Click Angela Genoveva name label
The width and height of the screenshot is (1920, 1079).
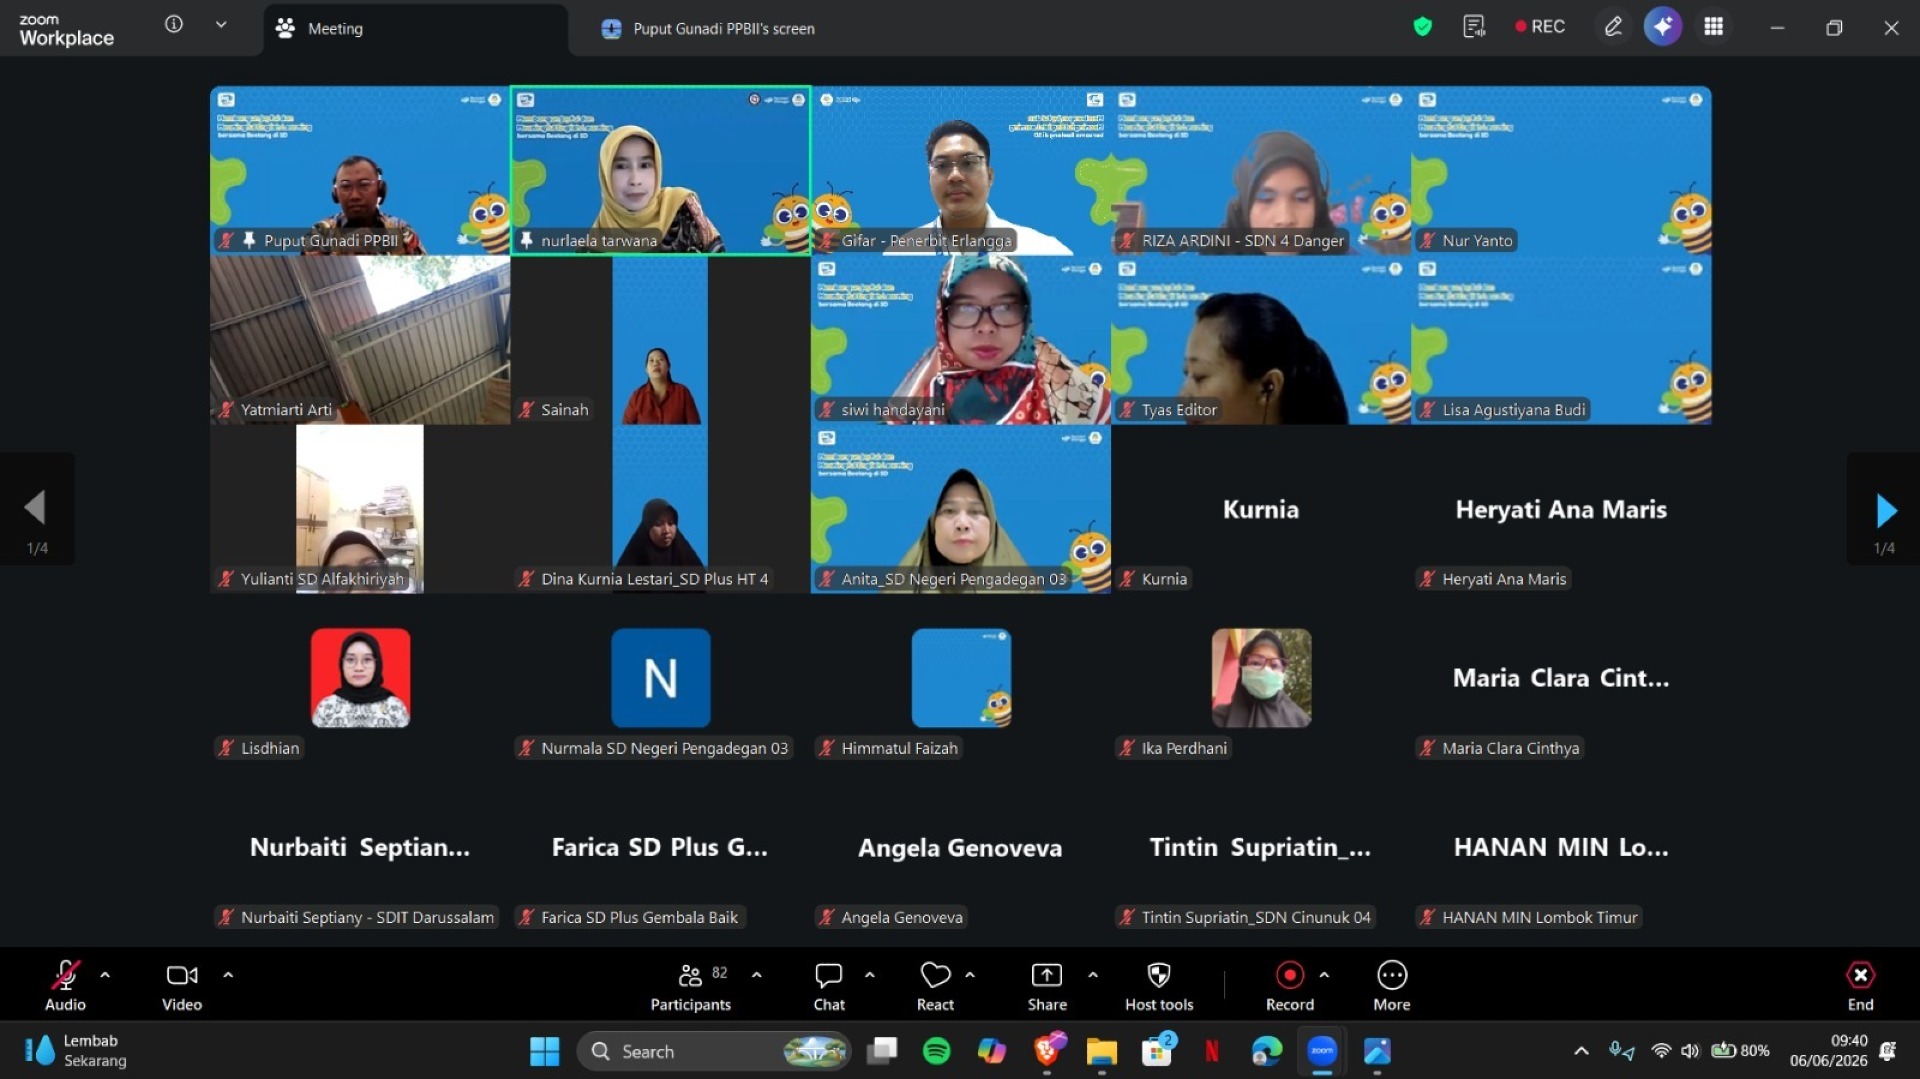[x=892, y=917]
